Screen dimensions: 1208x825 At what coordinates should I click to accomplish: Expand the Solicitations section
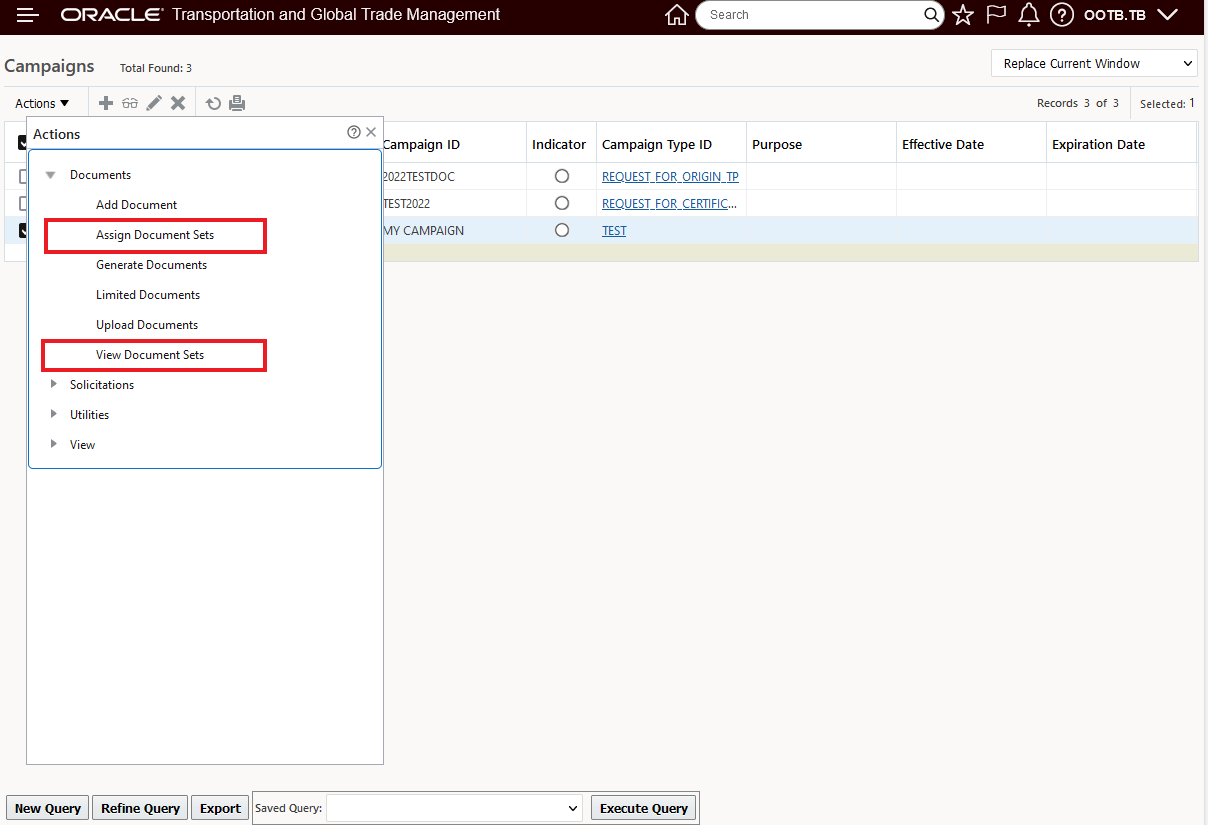(x=101, y=384)
